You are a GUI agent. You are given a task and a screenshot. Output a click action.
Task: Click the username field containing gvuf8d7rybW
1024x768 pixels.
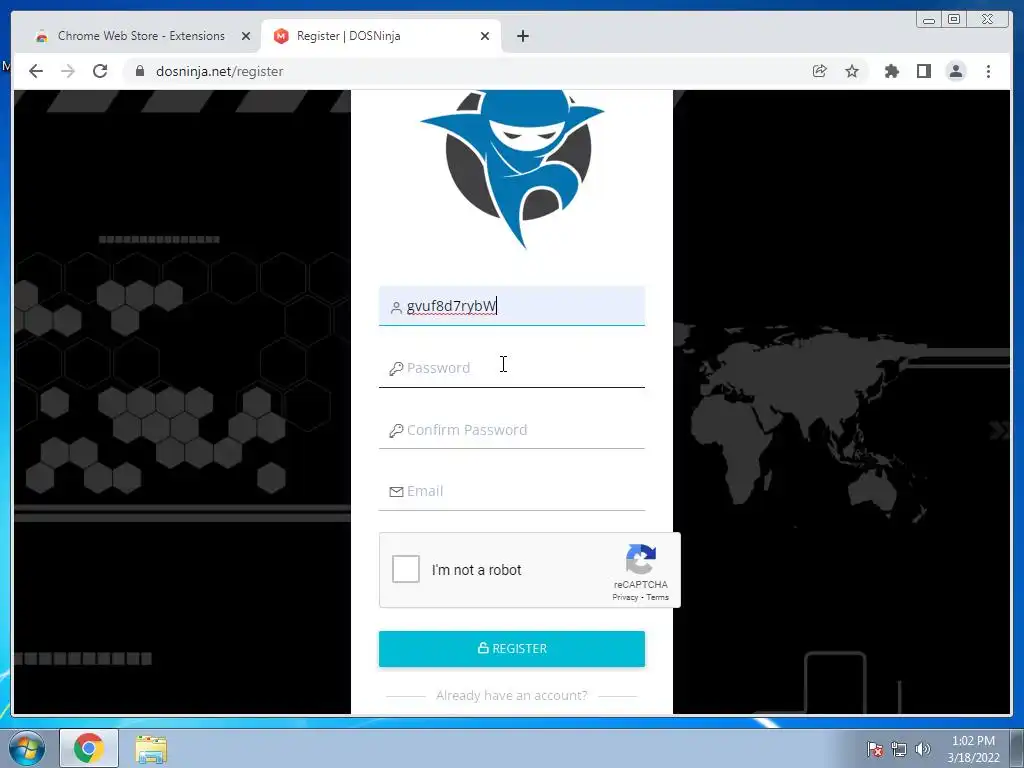512,306
